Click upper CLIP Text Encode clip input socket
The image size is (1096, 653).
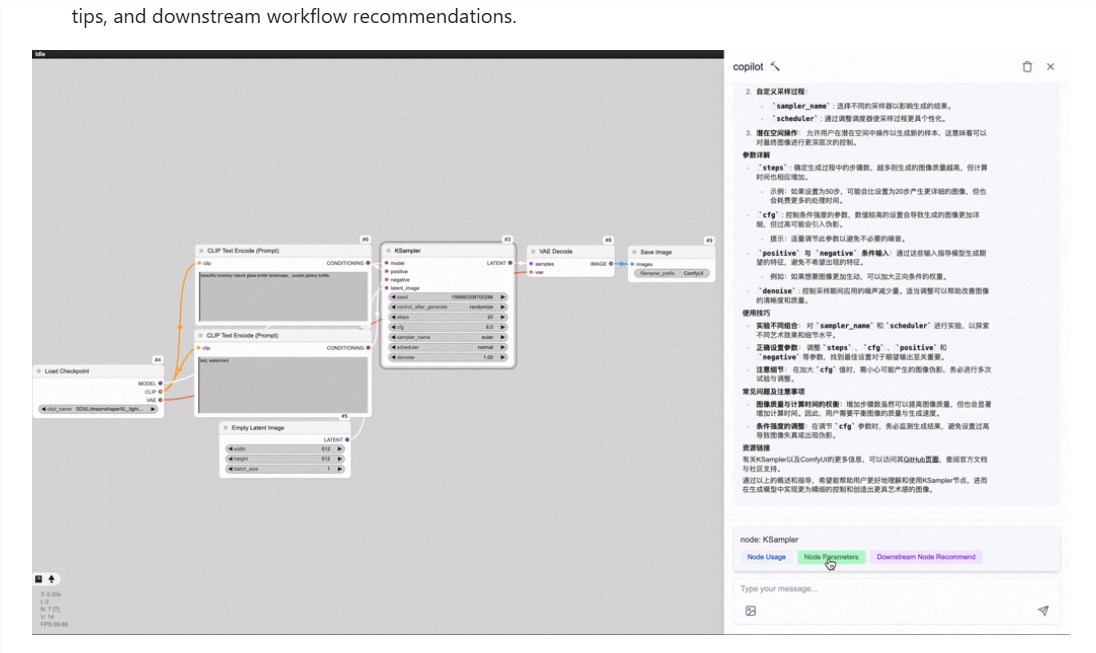click(x=199, y=263)
